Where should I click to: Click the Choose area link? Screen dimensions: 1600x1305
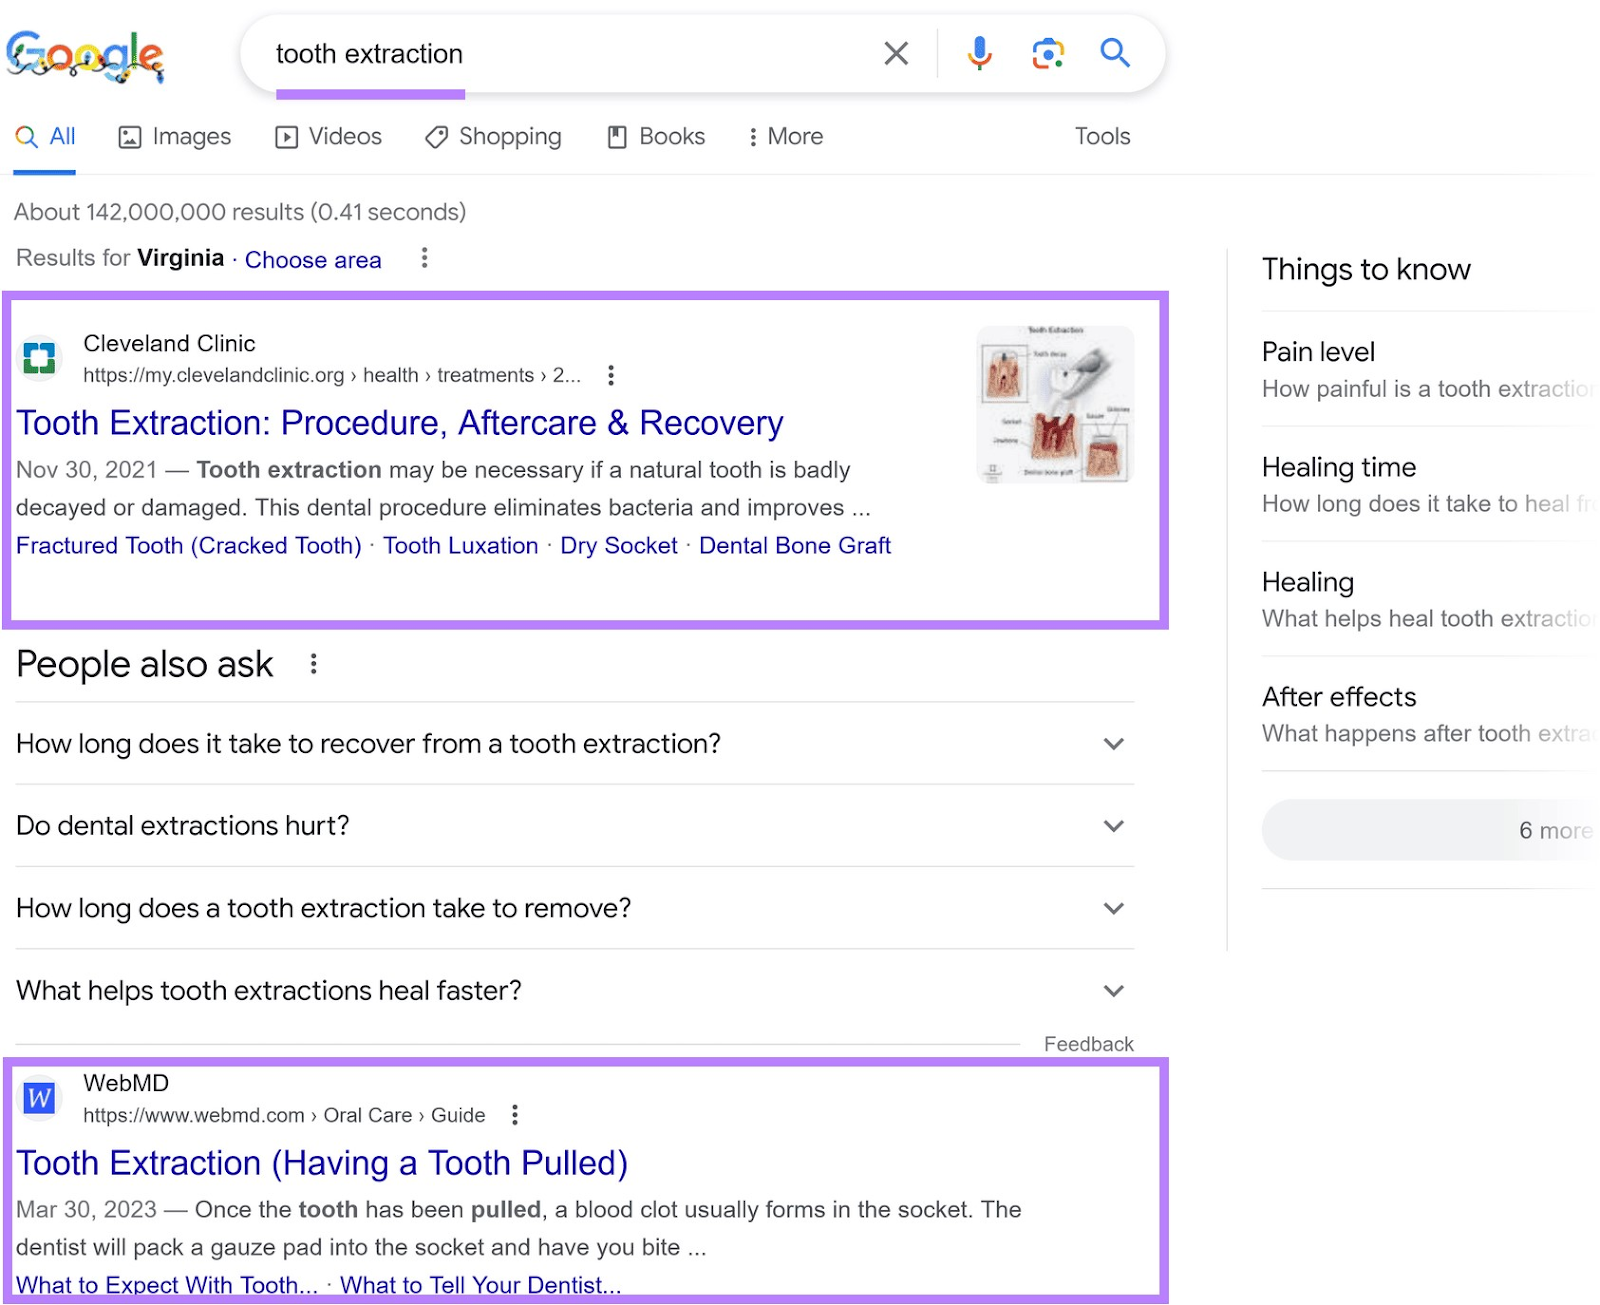pyautogui.click(x=312, y=259)
